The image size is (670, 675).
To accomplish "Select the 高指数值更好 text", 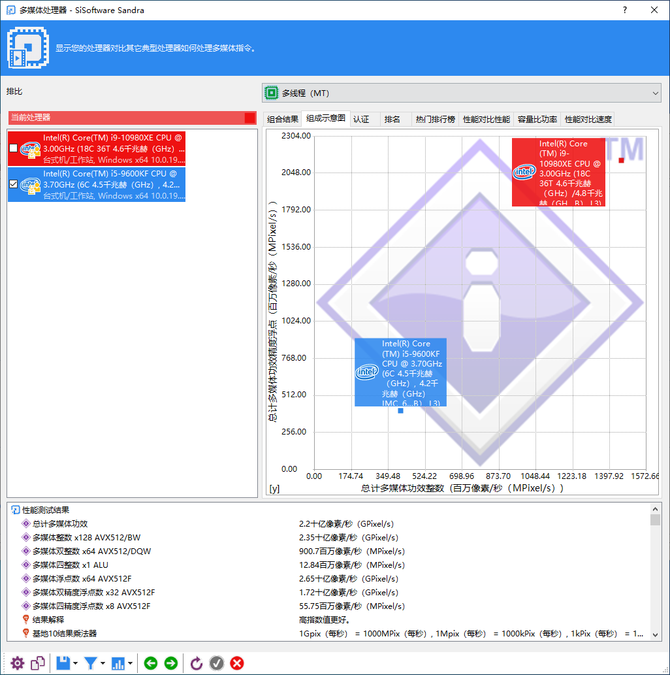I will tap(324, 620).
